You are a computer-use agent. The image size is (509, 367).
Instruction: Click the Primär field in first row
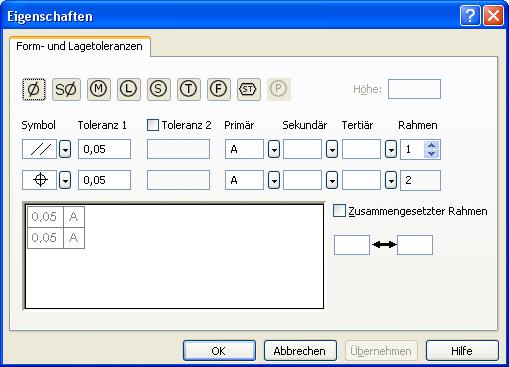244,149
